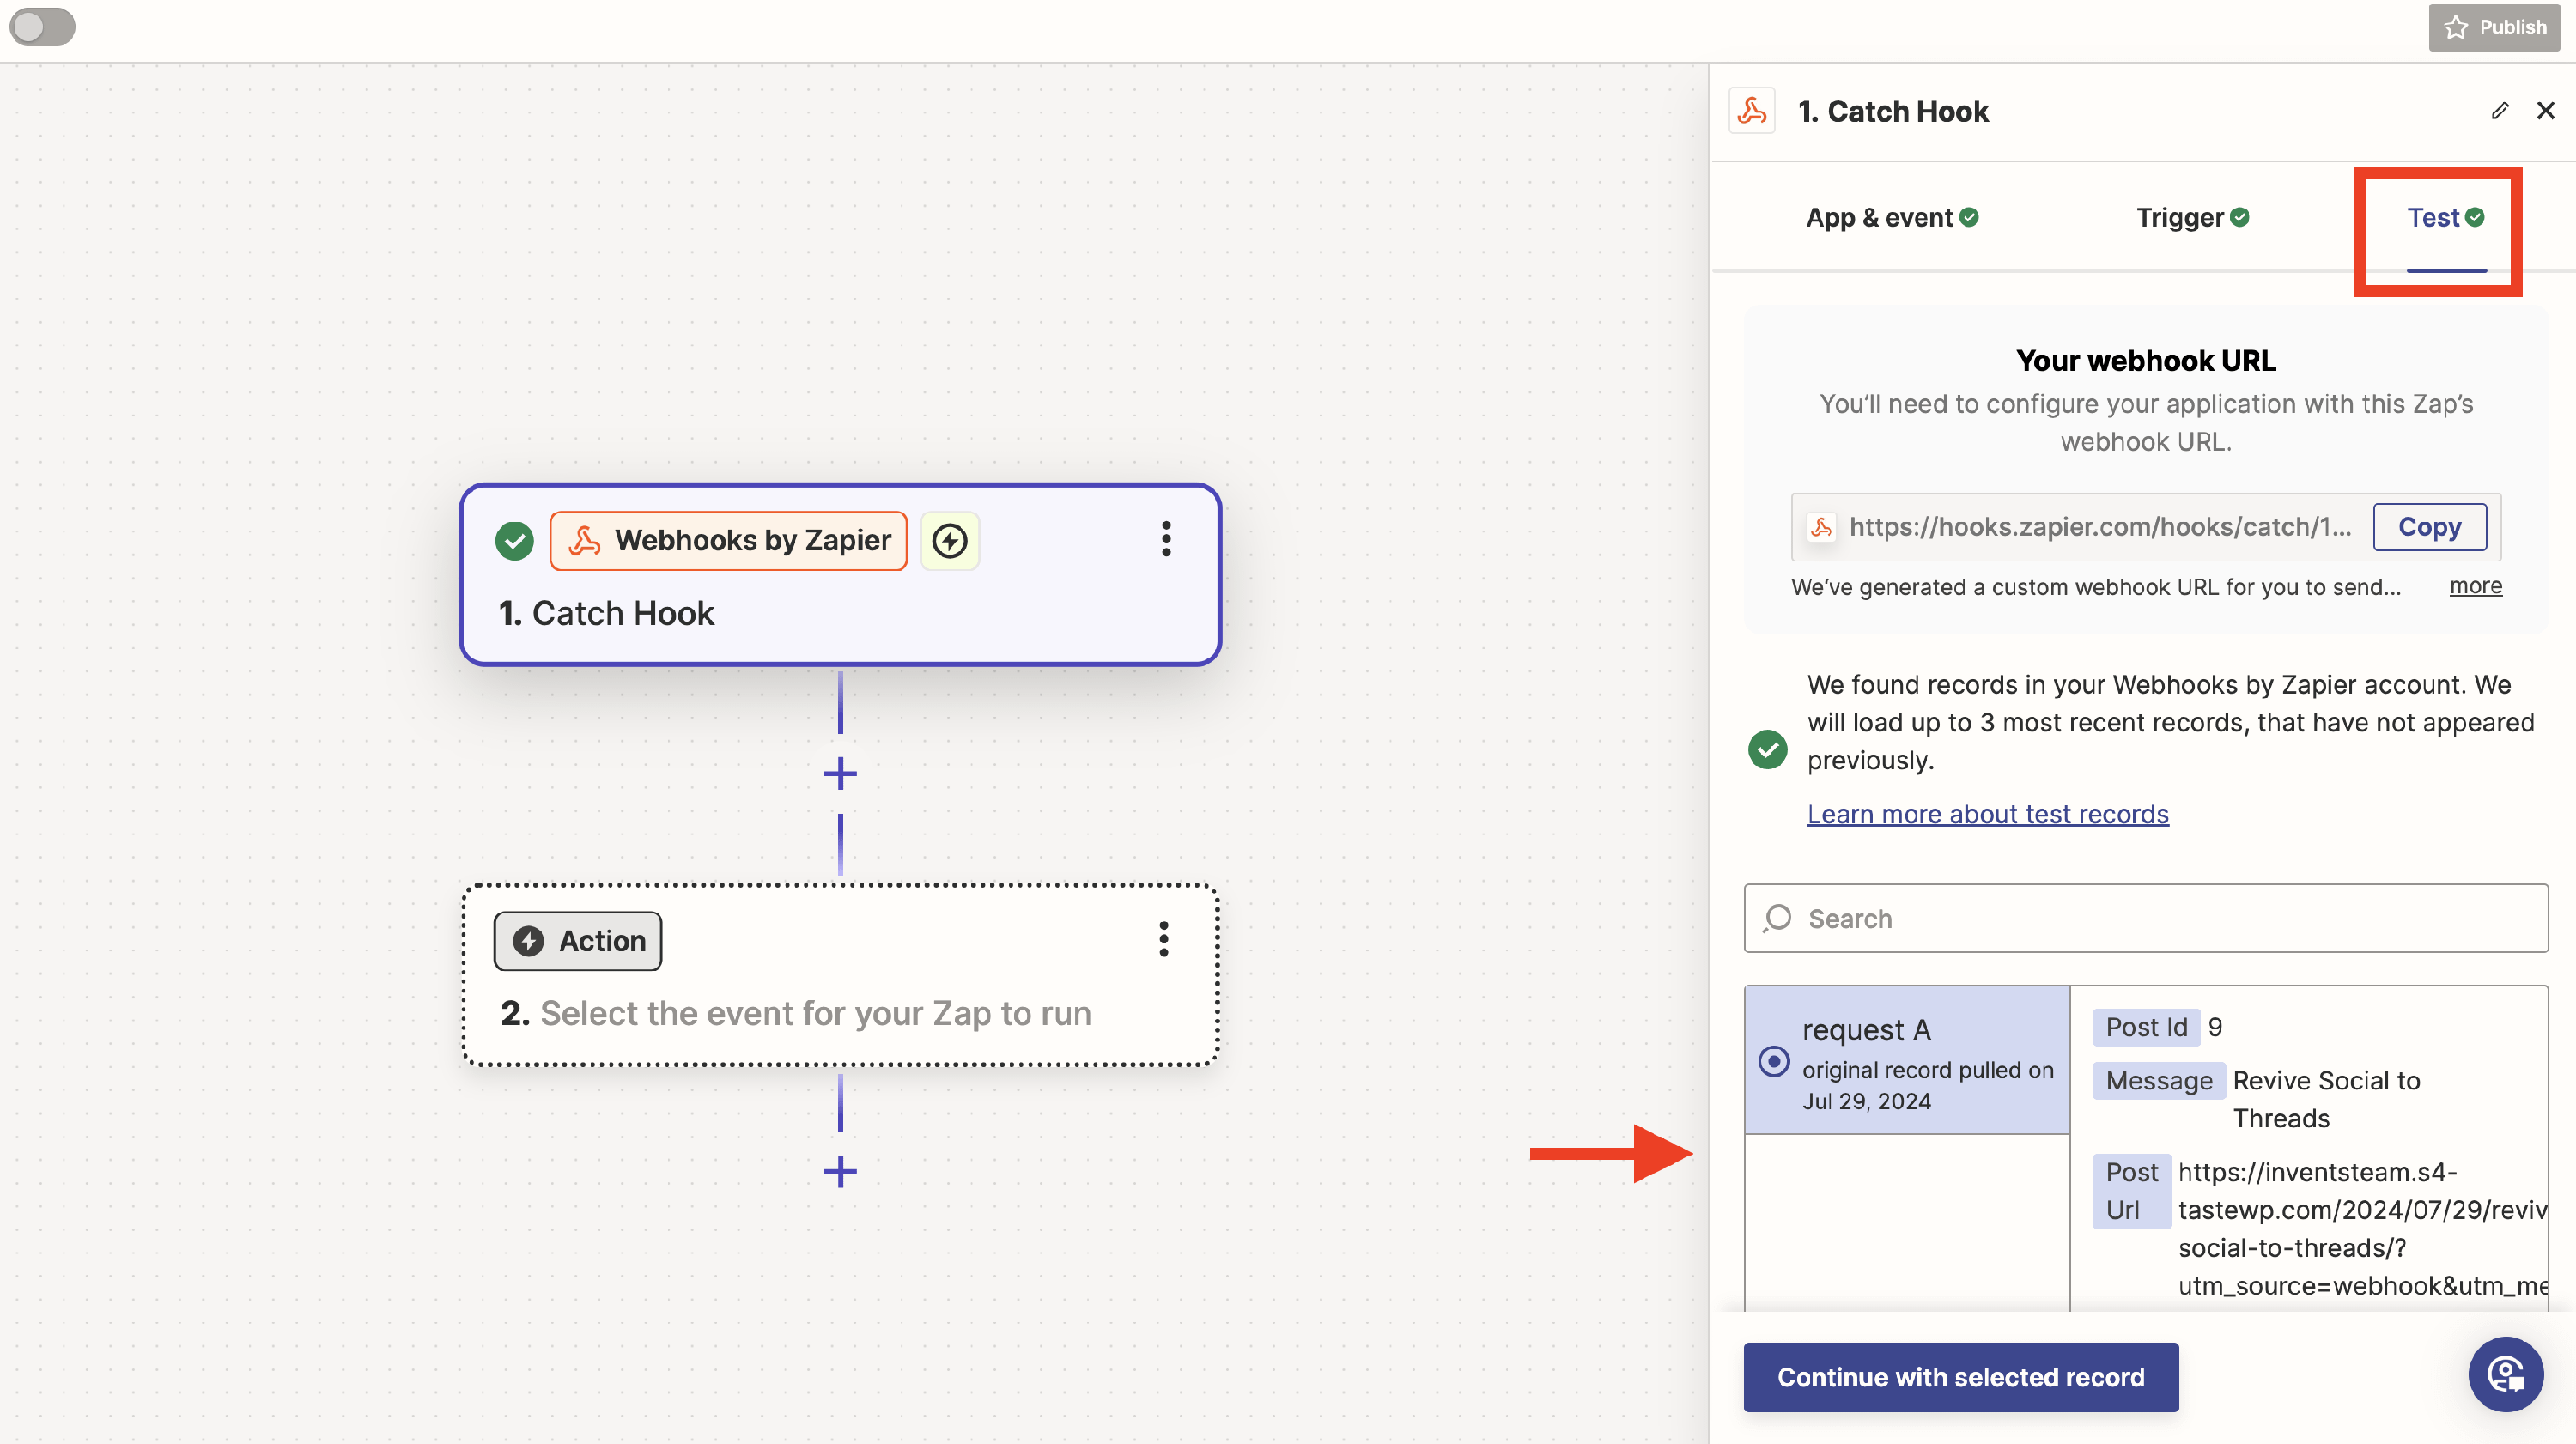The width and height of the screenshot is (2576, 1444).
Task: Toggle the Zap on/off switch
Action: click(42, 27)
